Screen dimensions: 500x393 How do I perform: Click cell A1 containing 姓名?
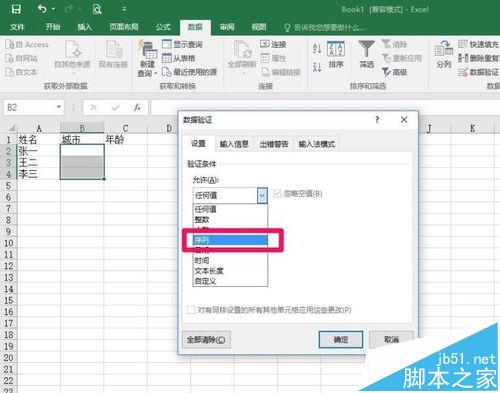(x=38, y=139)
